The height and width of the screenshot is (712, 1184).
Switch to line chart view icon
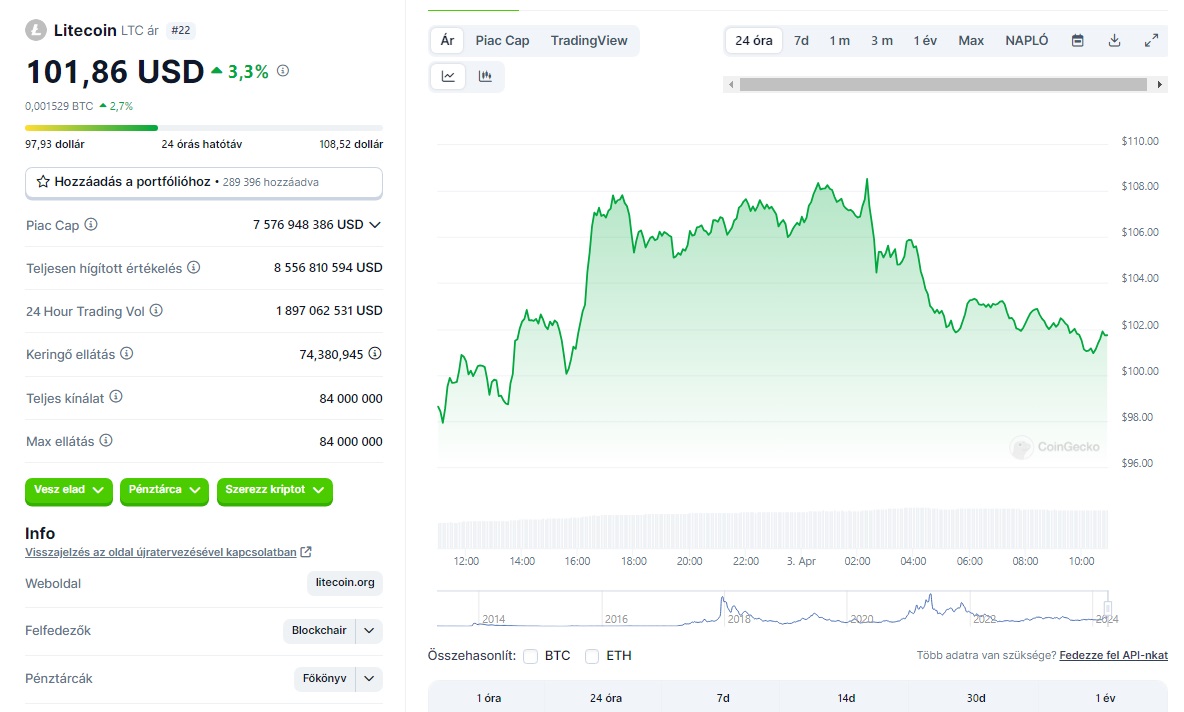point(449,76)
